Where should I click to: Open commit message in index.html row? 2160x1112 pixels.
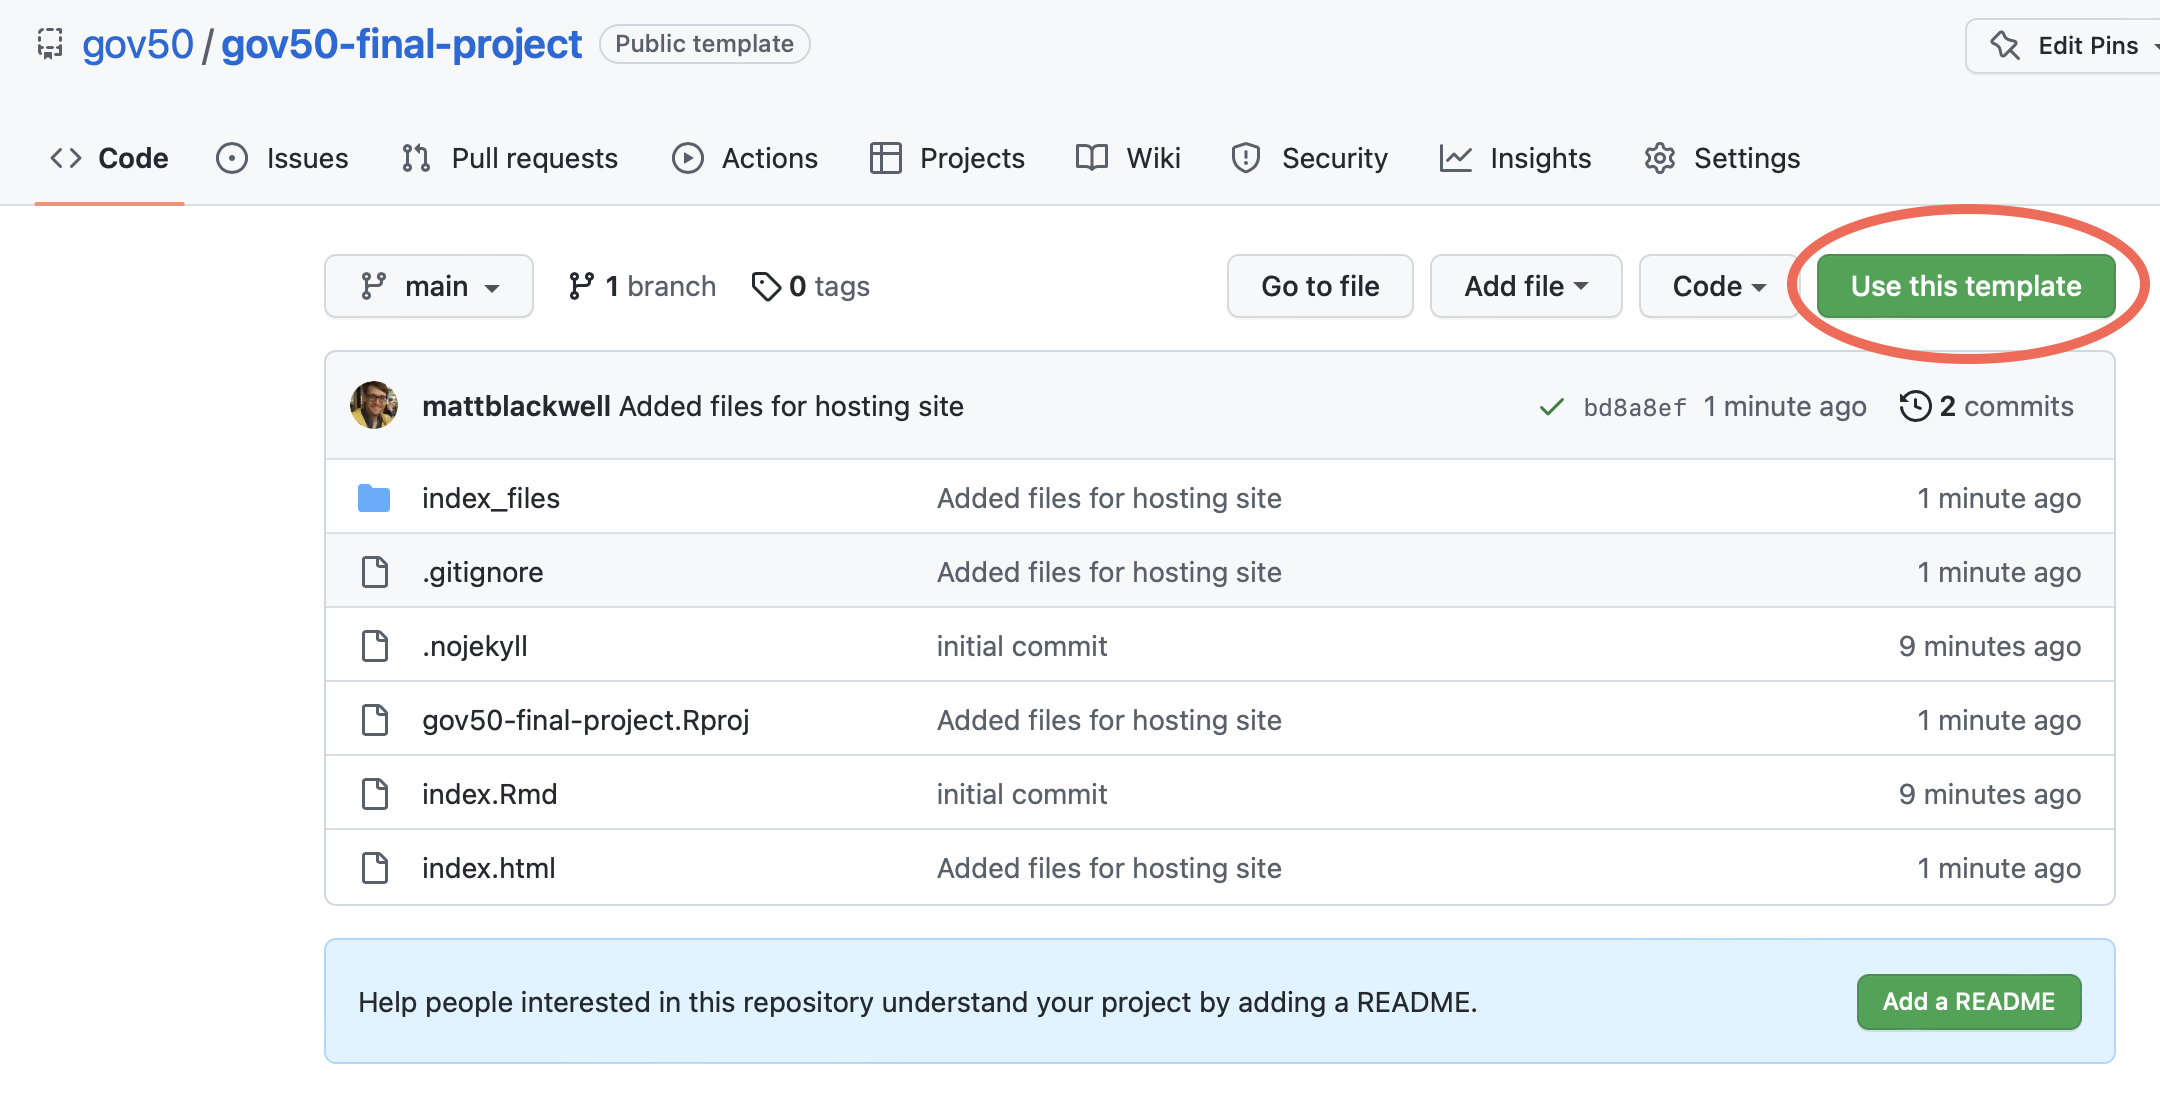(x=1109, y=868)
